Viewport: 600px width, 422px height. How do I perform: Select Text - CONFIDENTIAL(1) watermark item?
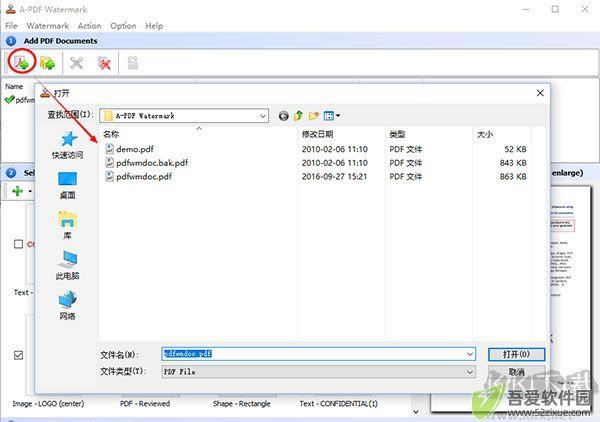point(338,403)
